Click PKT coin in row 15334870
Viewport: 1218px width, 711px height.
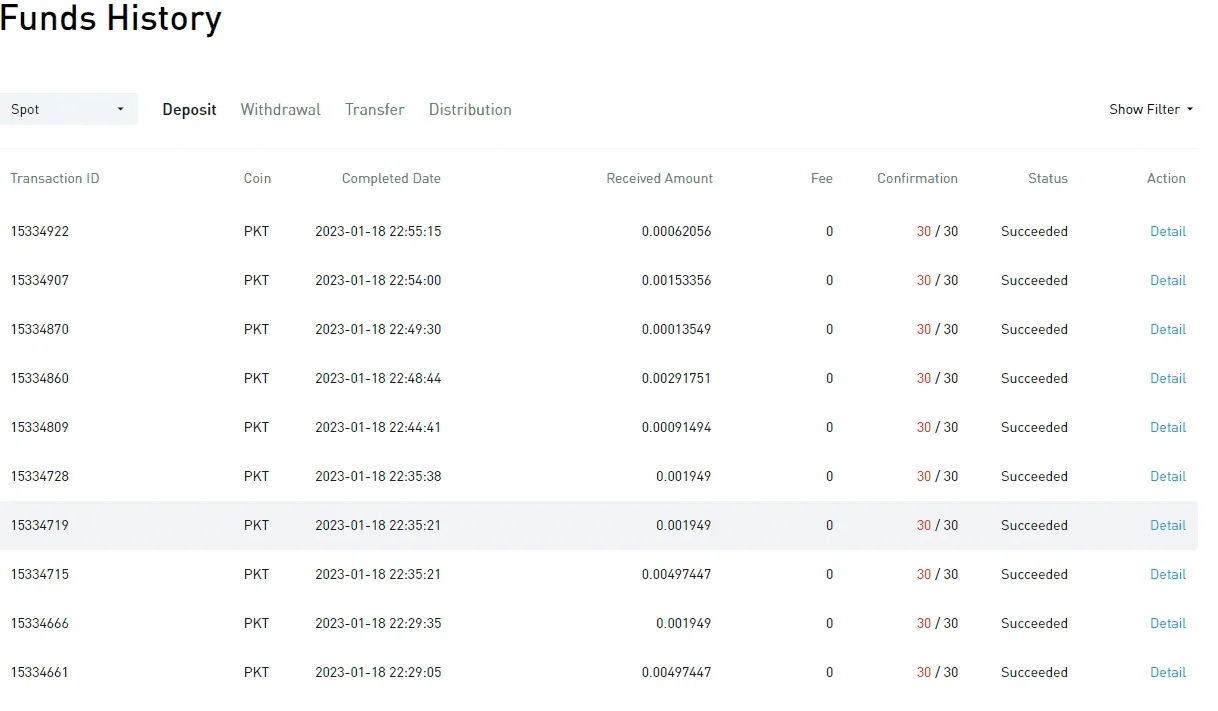coord(256,329)
